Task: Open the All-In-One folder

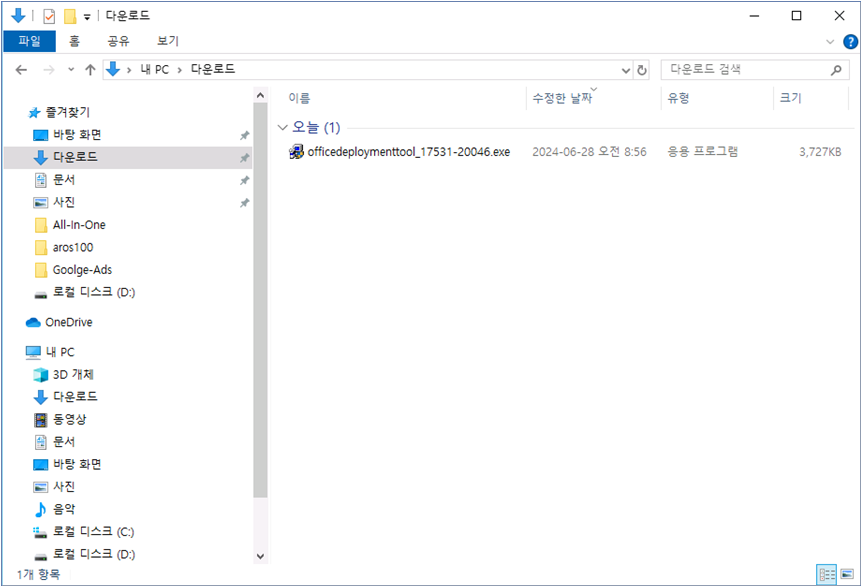Action: coord(79,225)
